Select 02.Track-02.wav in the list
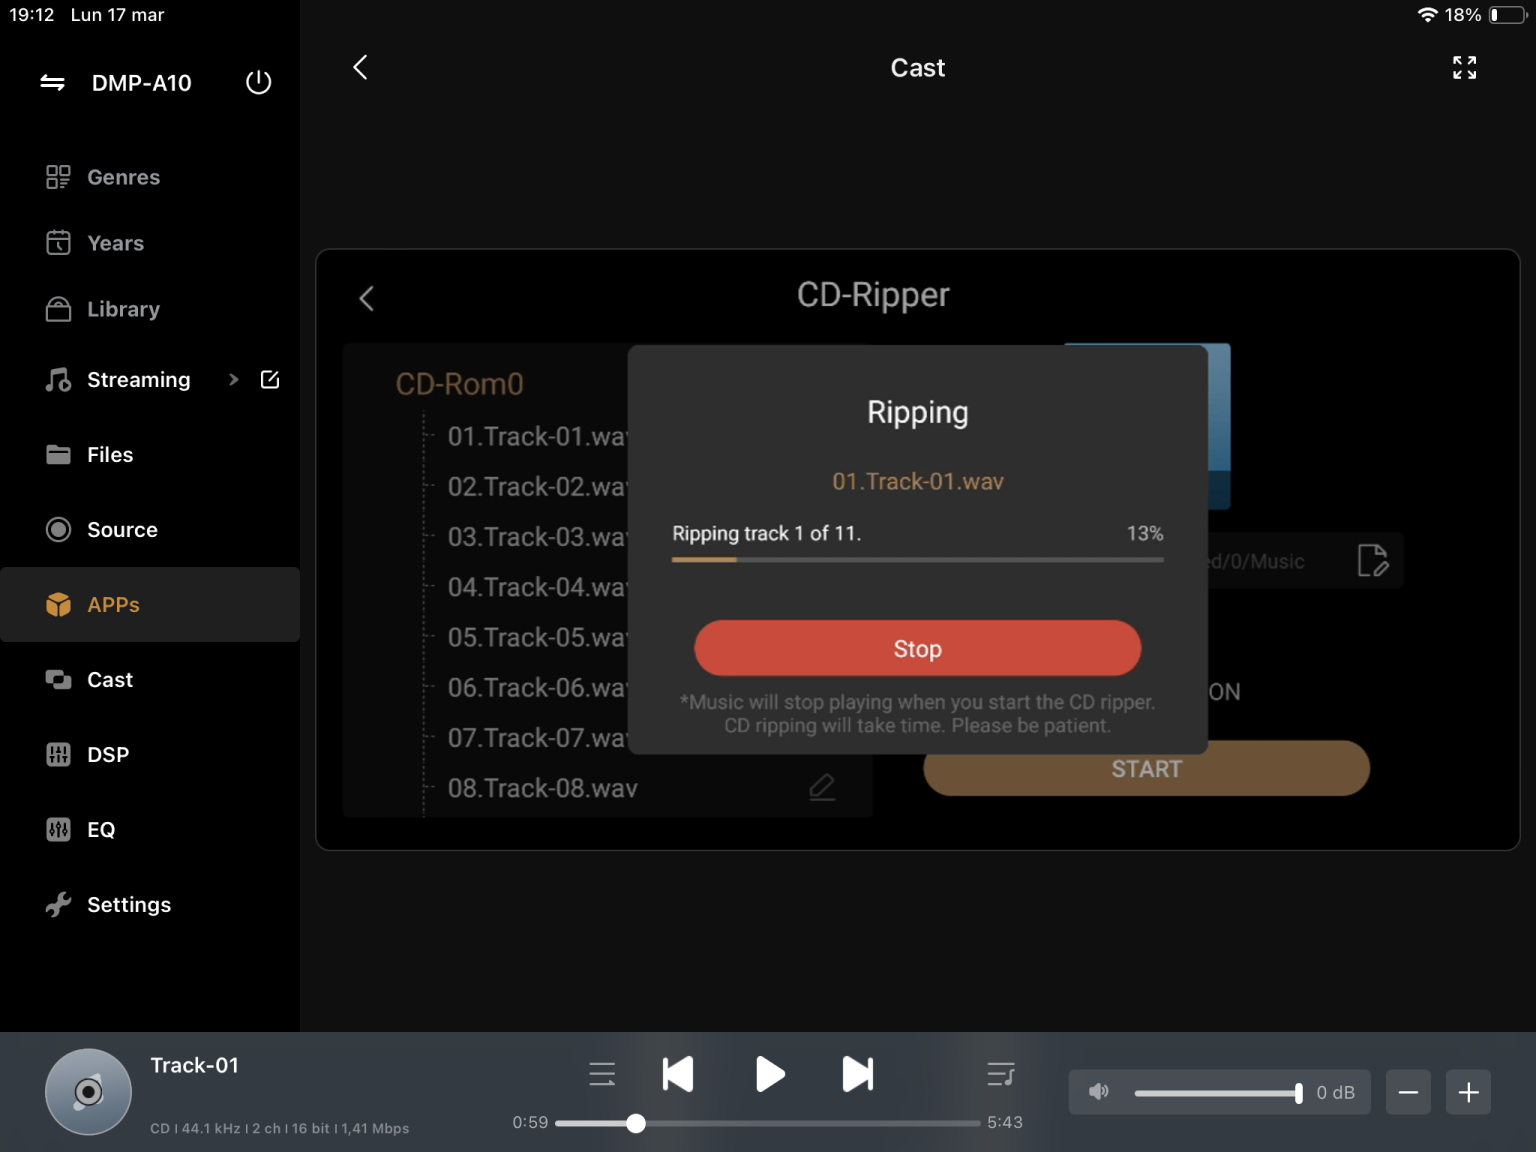This screenshot has width=1536, height=1152. click(x=536, y=487)
